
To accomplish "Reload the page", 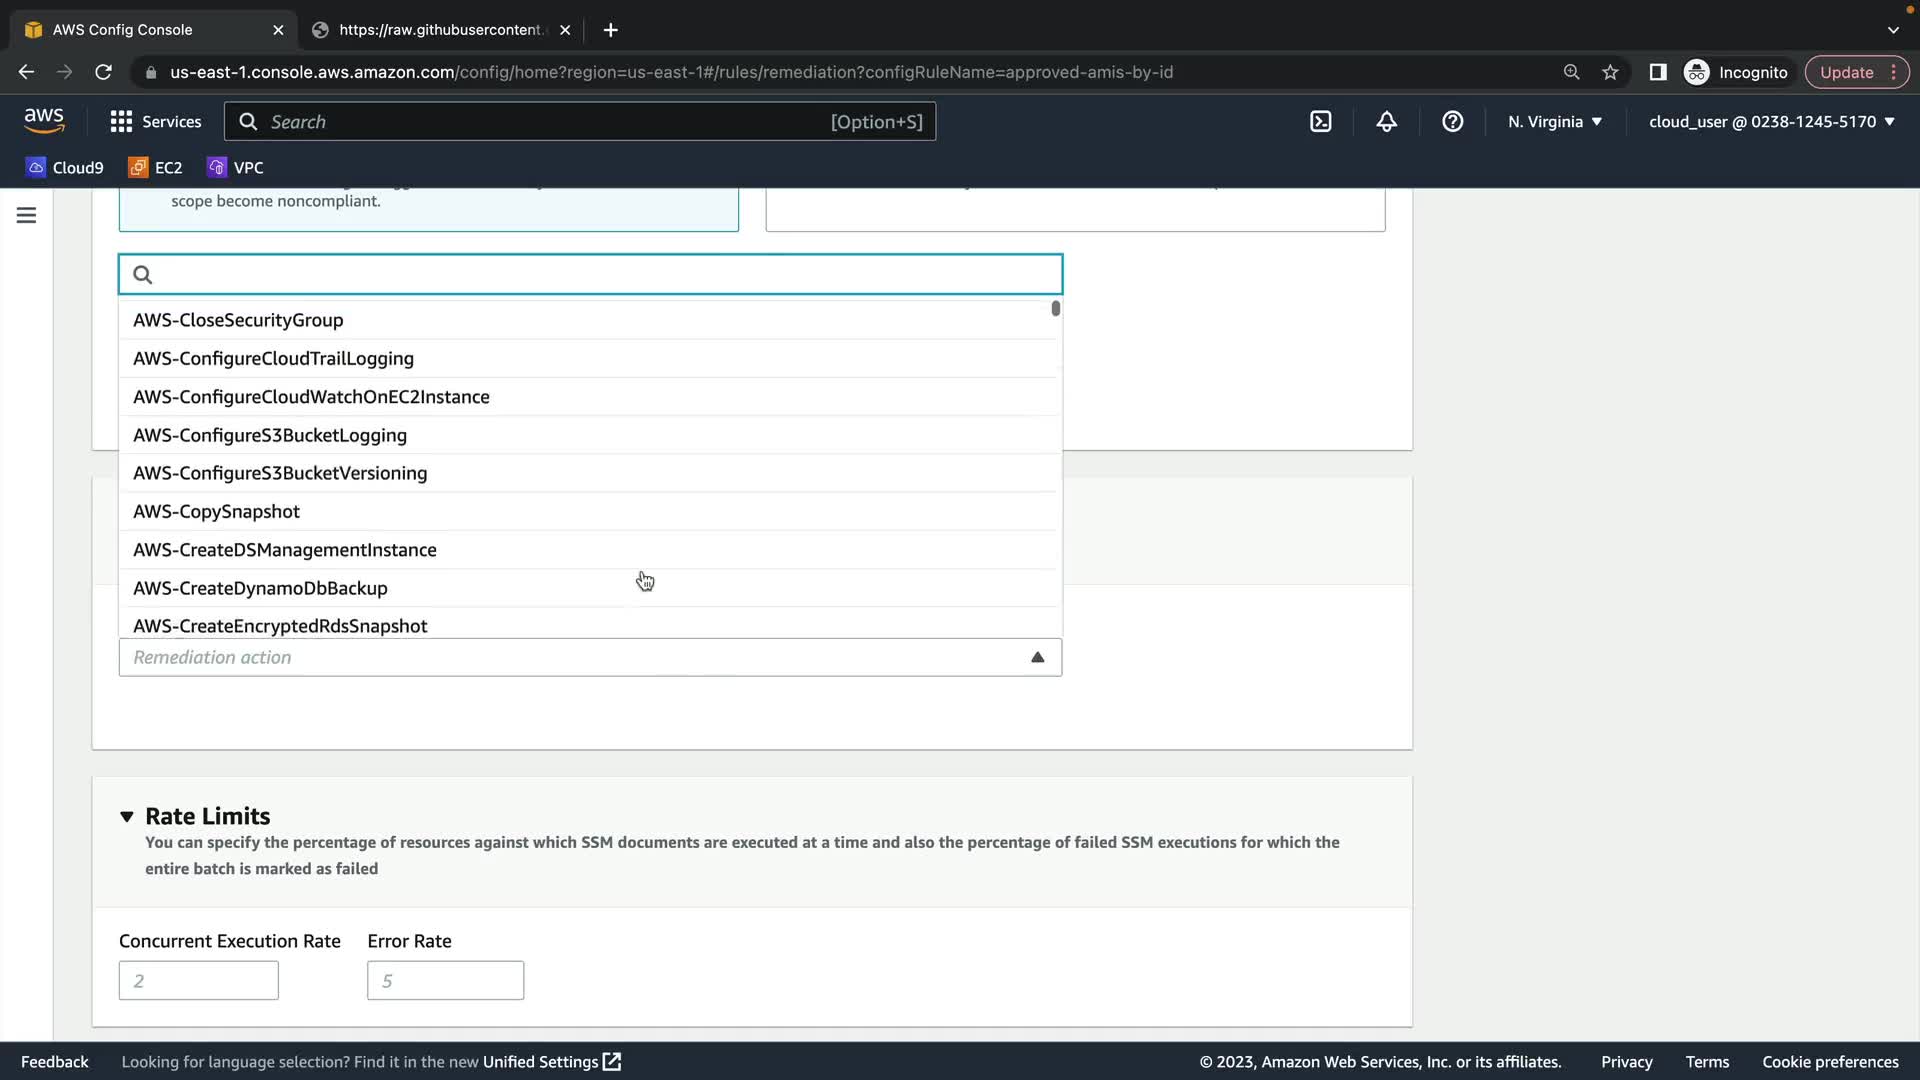I will pos(103,72).
